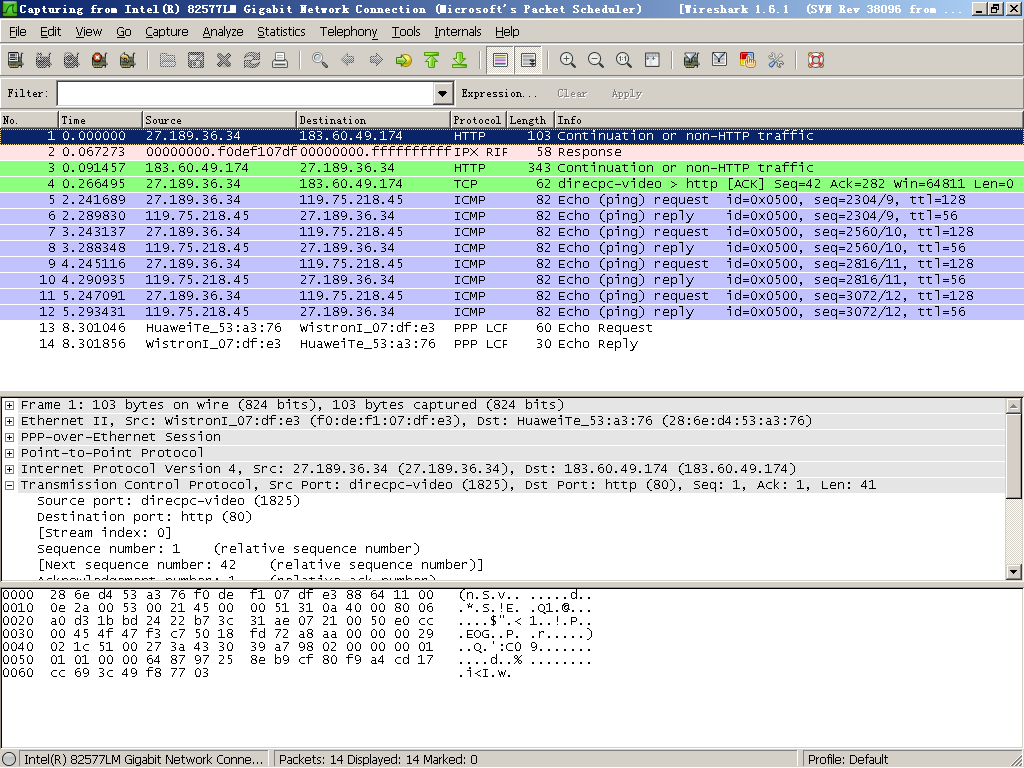Click Profile: Default in status bar

[848, 759]
